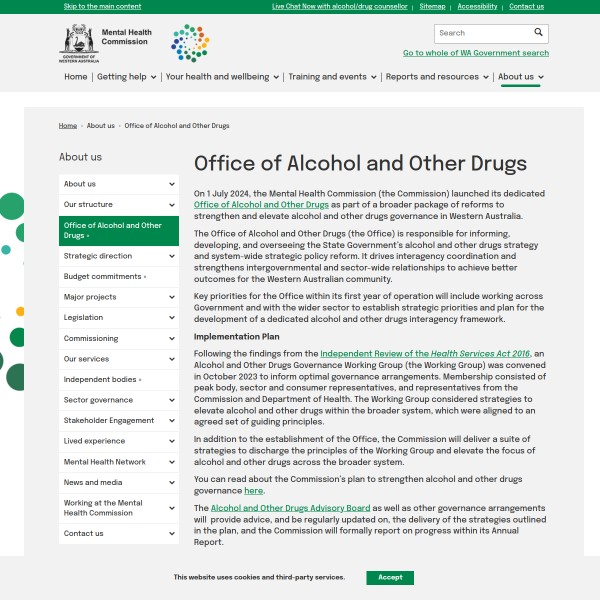Expand the Strategic direction sidebar chevron

coord(172,256)
